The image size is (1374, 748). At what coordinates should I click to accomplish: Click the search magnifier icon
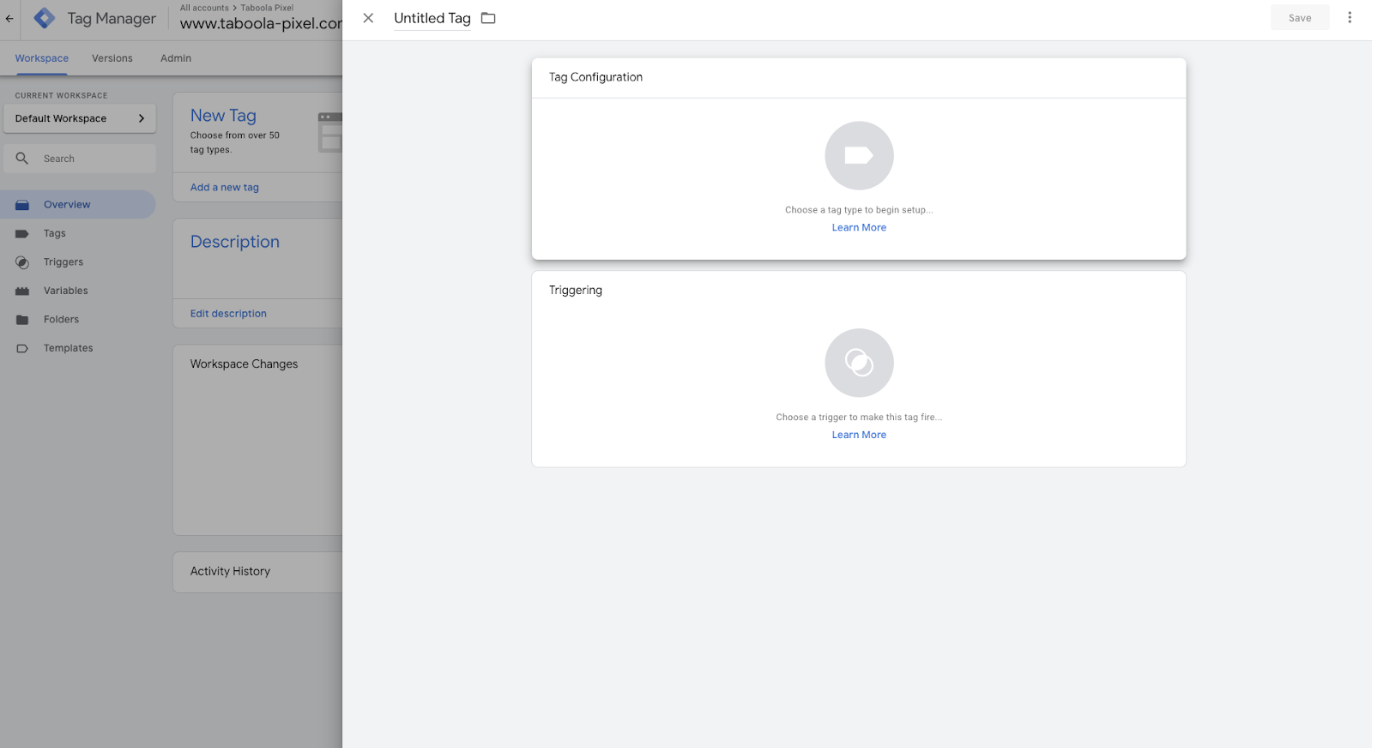tap(22, 158)
